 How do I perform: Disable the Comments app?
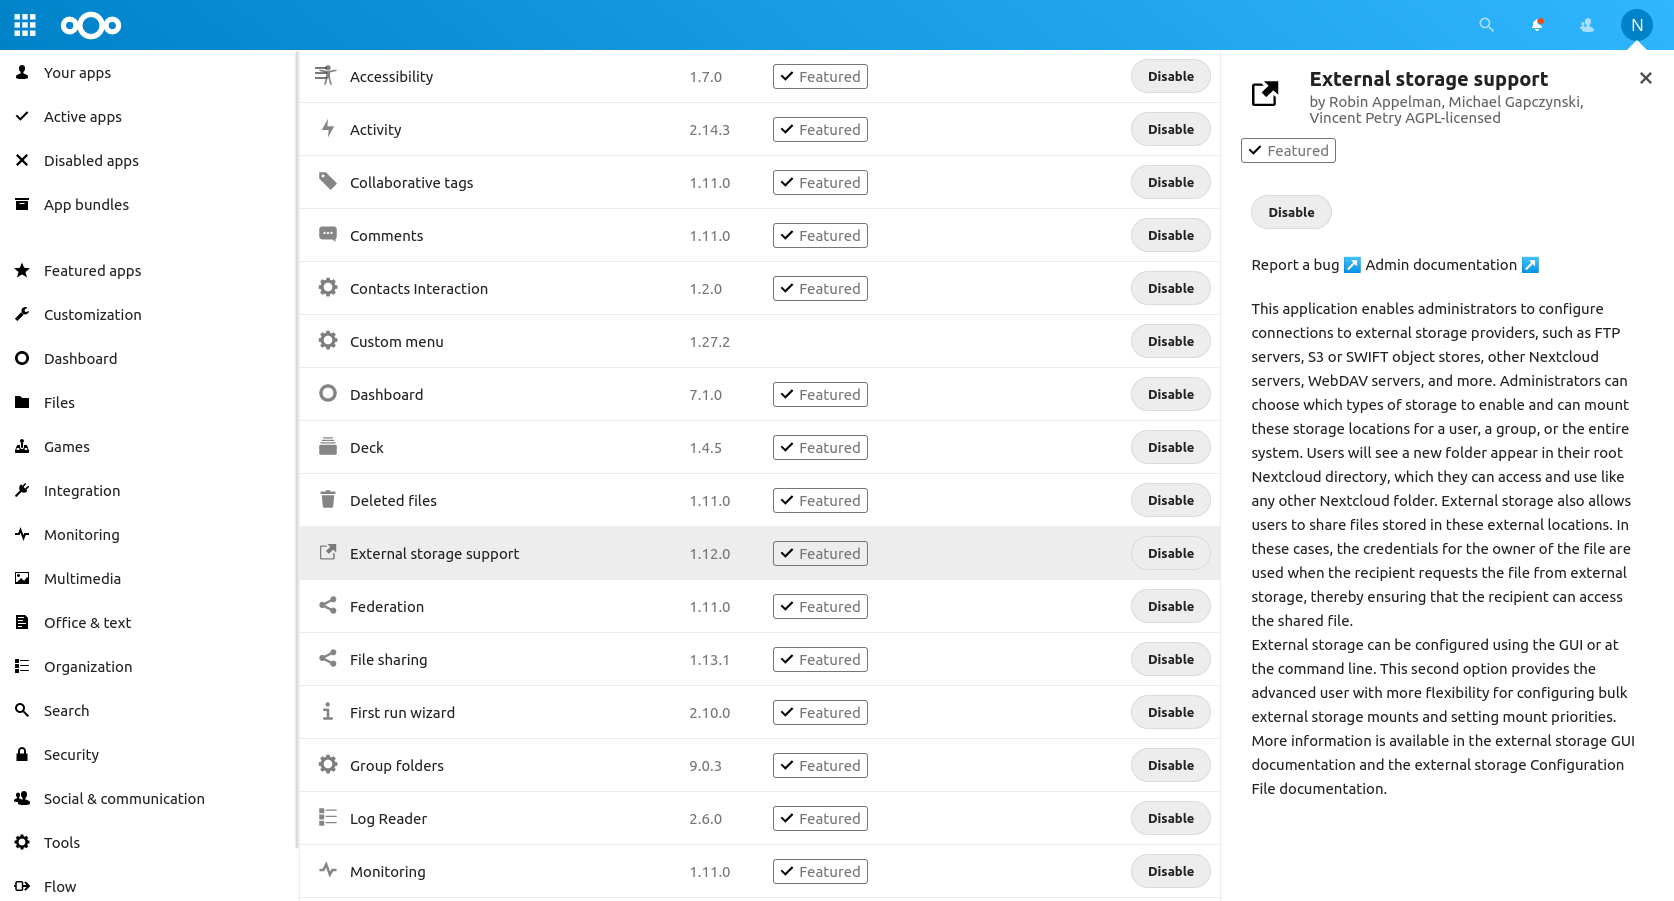click(x=1170, y=235)
